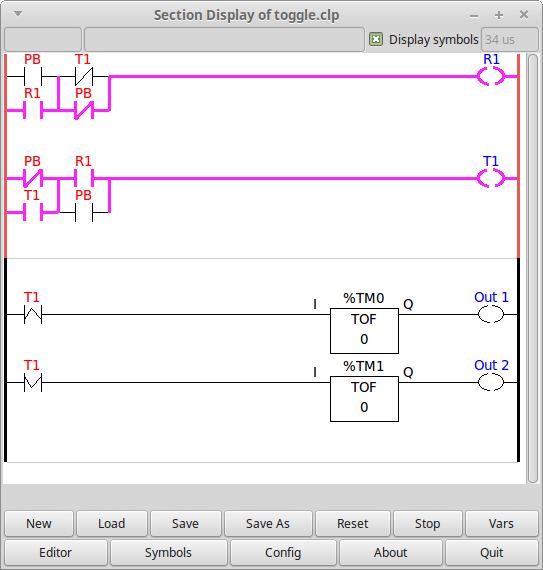Click the %TM1 TOF timer block
This screenshot has height=570, width=543.
pyautogui.click(x=364, y=399)
